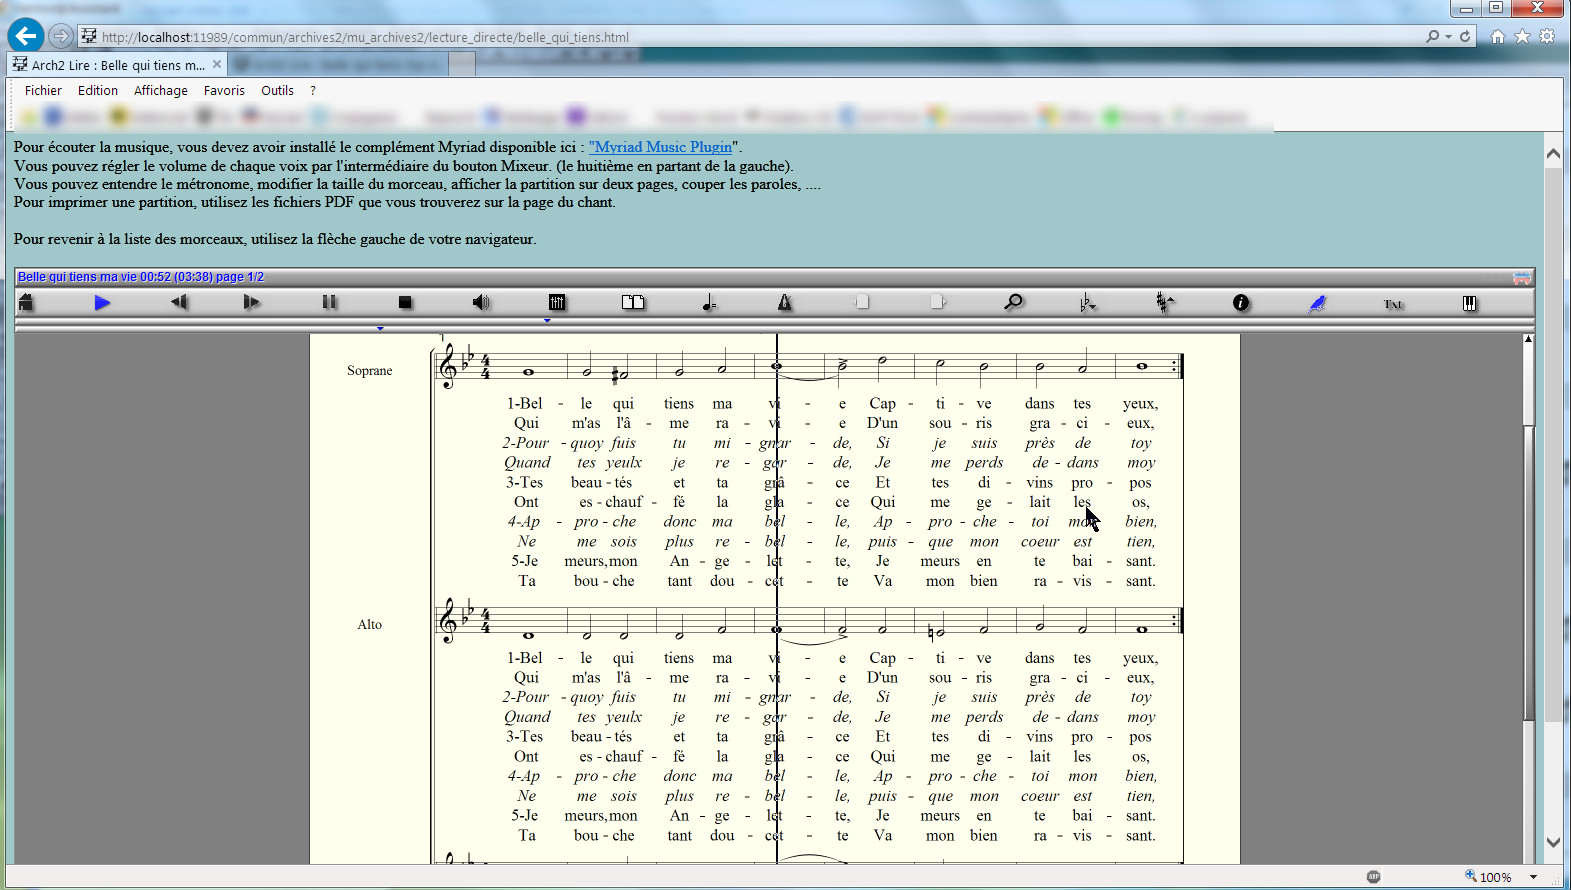Switch to the second blurred browser tab

tap(338, 65)
